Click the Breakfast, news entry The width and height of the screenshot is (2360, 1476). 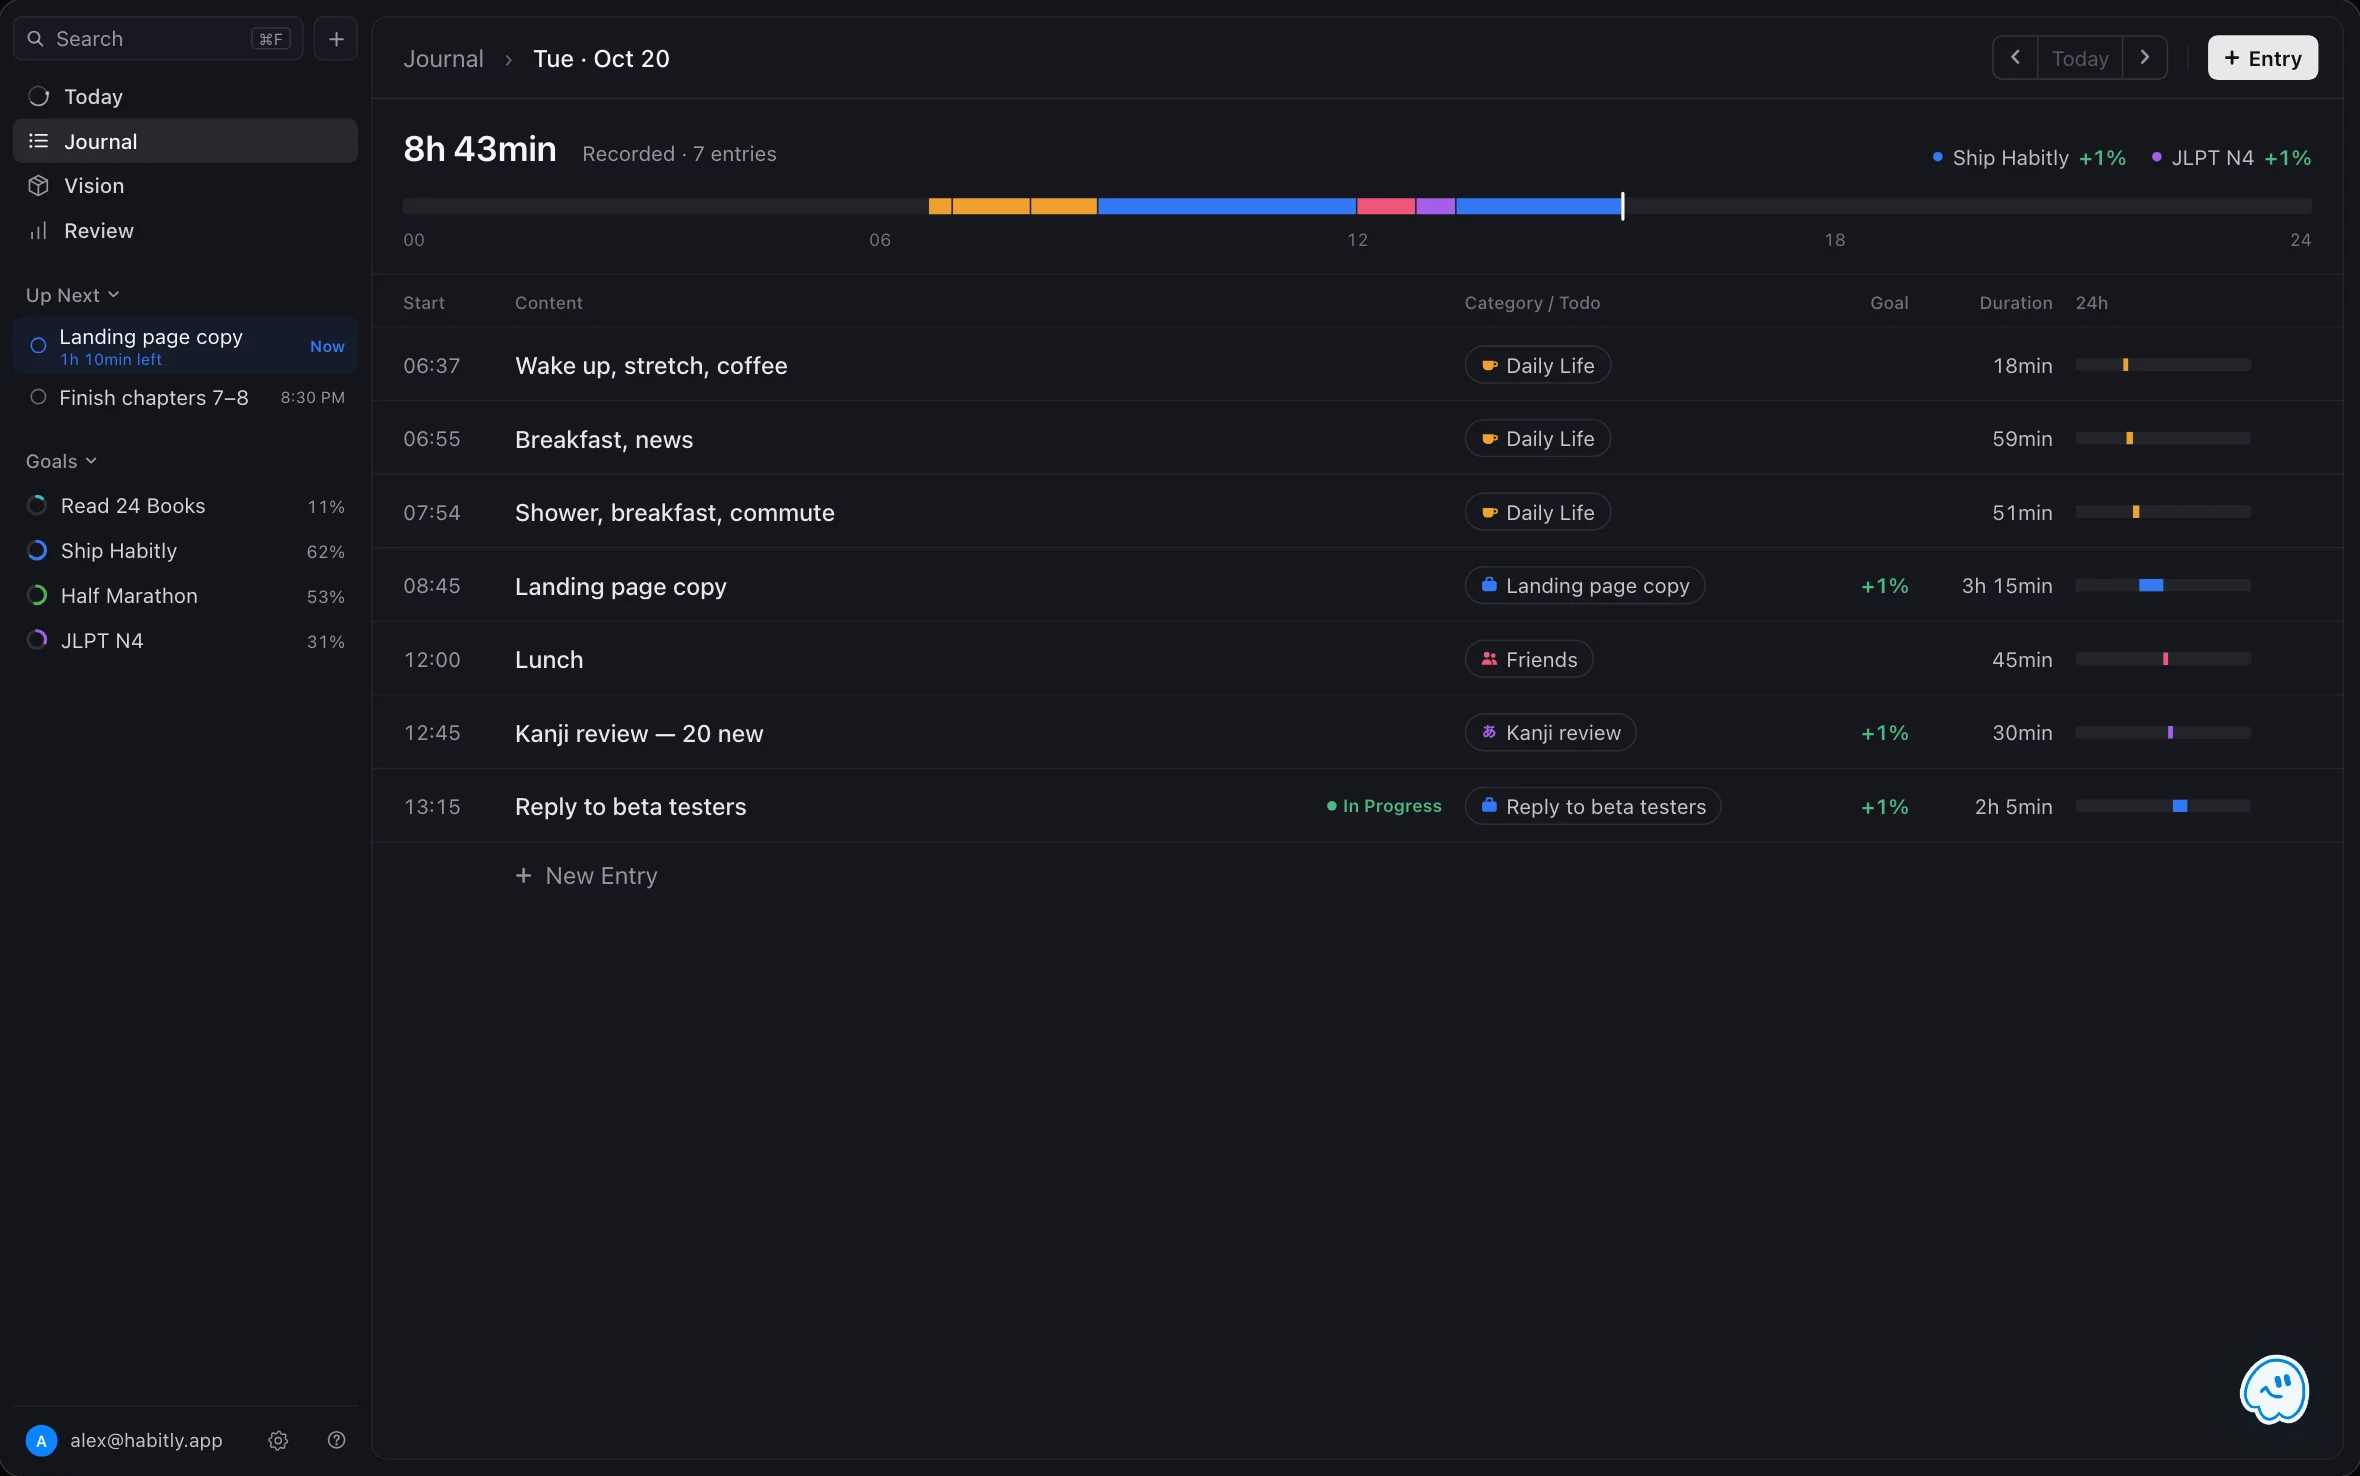[x=1358, y=439]
